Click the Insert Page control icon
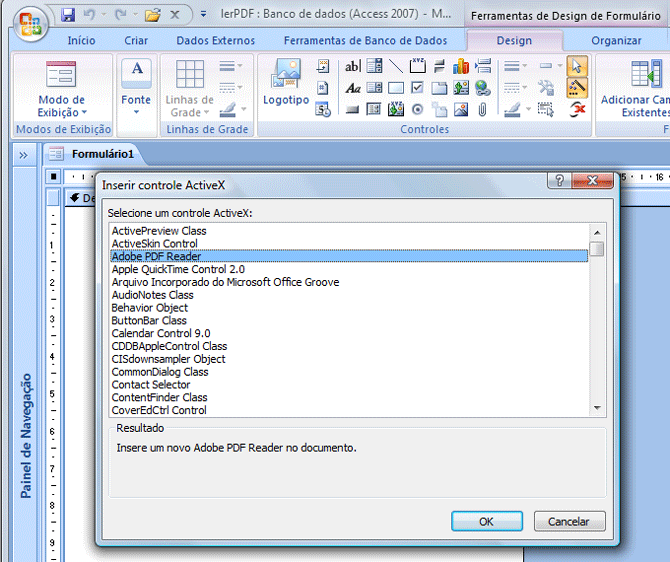Screen dimensions: 670x562 (439, 109)
